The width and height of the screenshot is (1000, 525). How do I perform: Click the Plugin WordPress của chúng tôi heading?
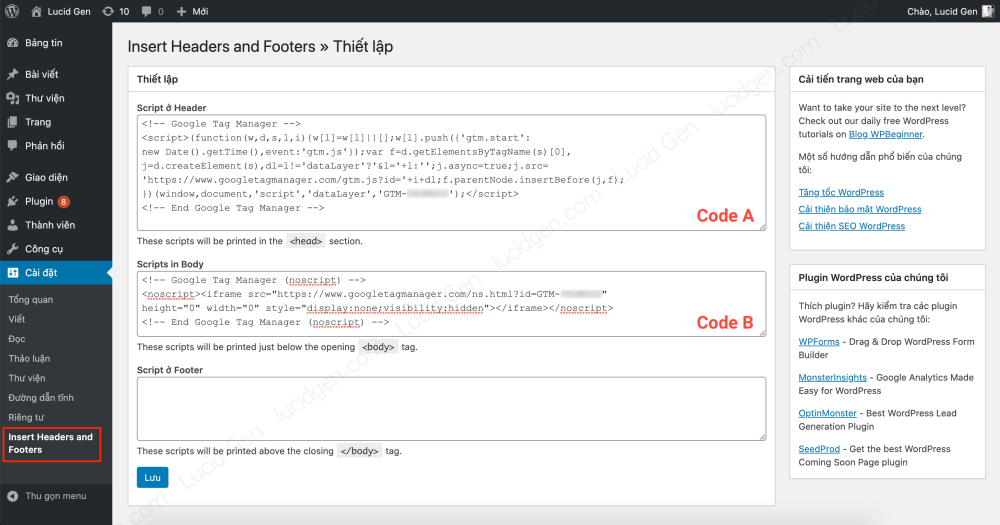(x=873, y=277)
